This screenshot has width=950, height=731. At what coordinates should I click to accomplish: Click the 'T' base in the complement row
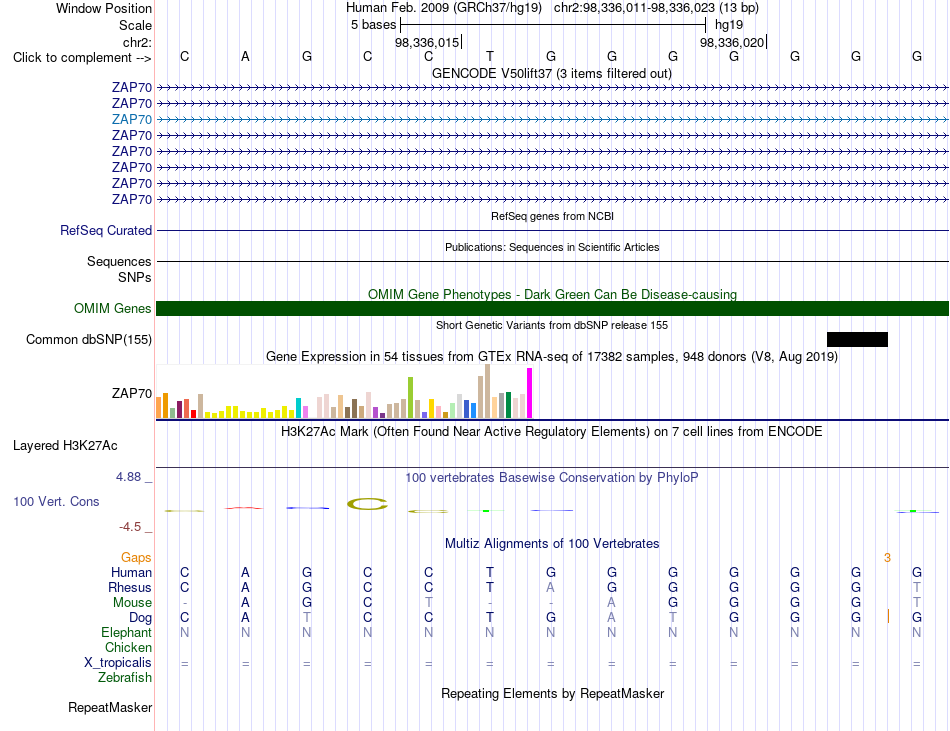pyautogui.click(x=490, y=56)
